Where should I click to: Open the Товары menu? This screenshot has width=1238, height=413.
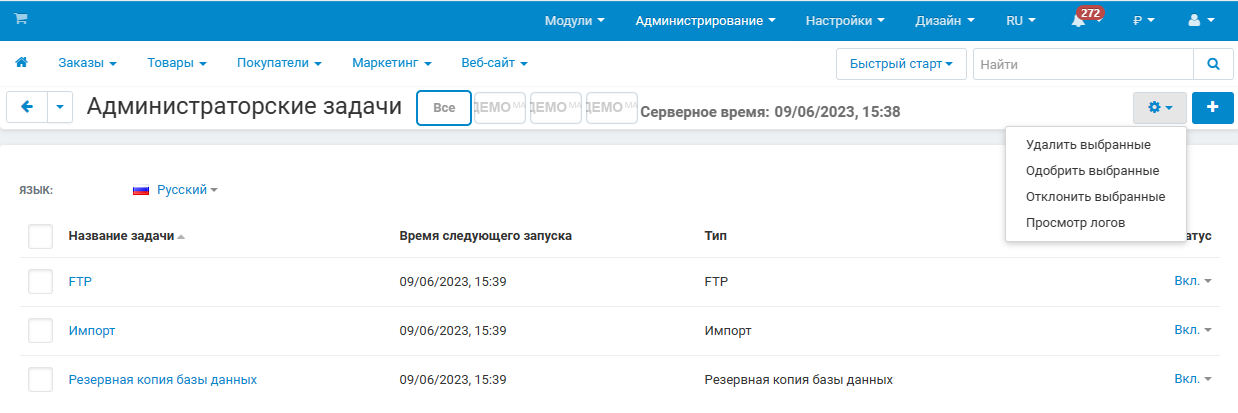pyautogui.click(x=176, y=63)
